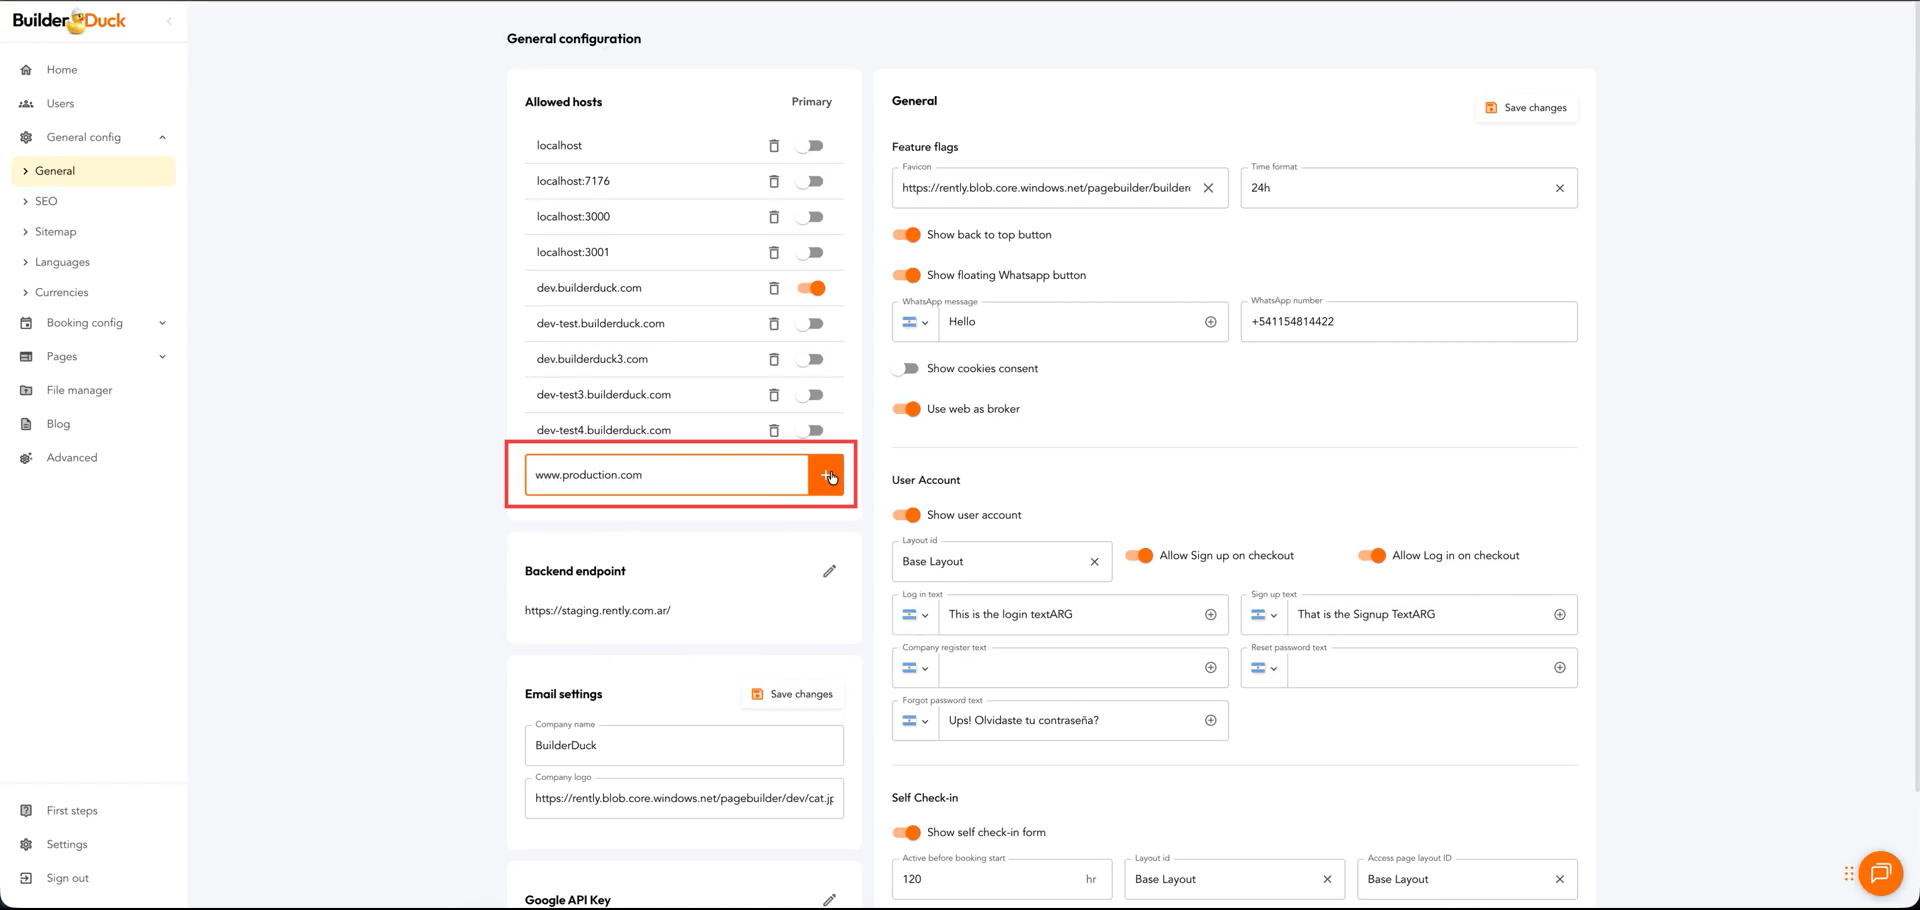Edit the Google API Key
1920x910 pixels.
tap(829, 899)
